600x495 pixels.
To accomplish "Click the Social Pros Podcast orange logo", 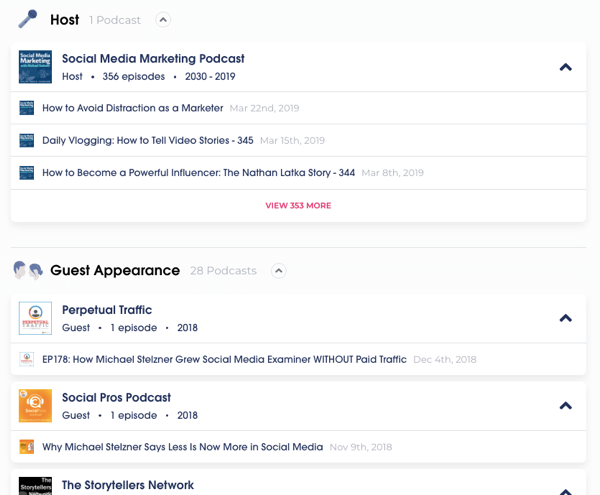I will (35, 406).
